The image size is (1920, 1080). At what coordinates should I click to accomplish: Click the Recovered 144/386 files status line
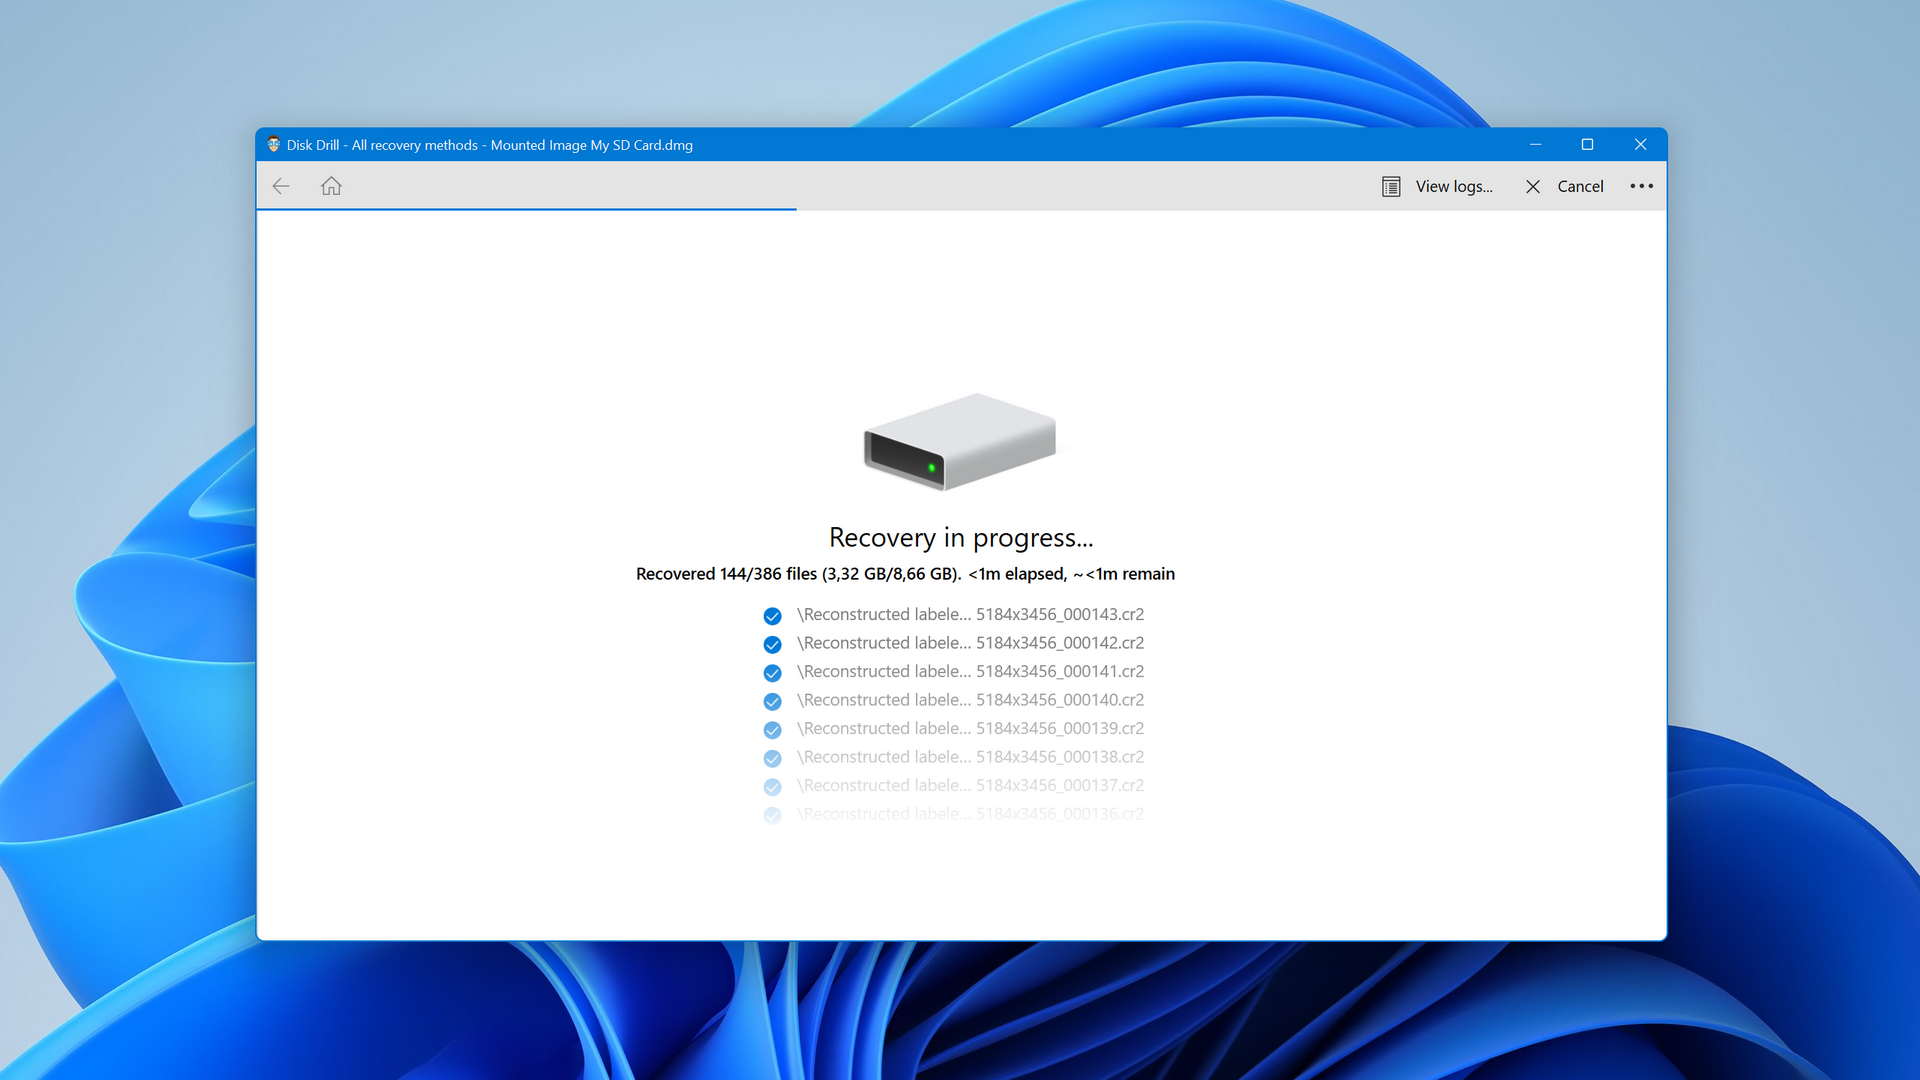[x=905, y=574]
